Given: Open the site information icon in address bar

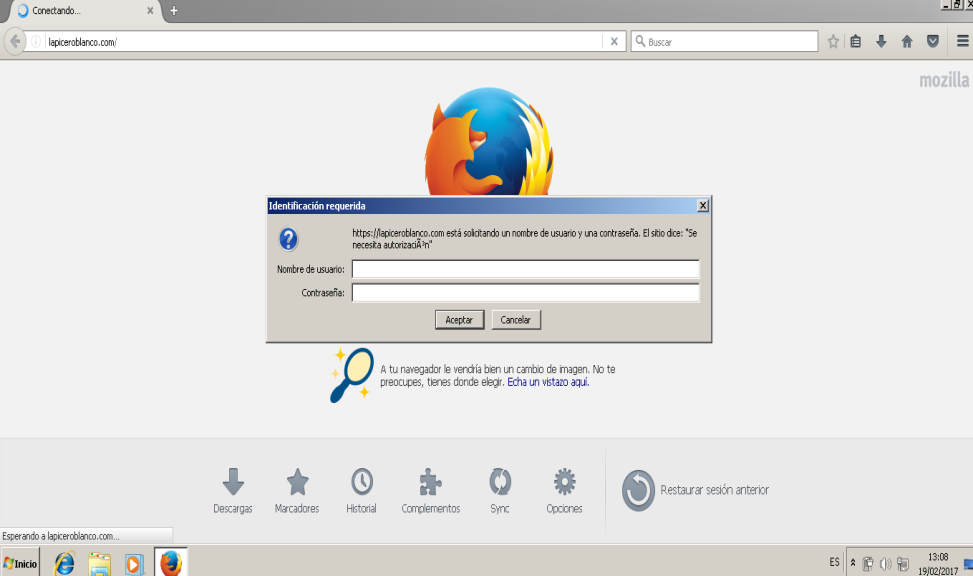Looking at the screenshot, I should pos(36,42).
